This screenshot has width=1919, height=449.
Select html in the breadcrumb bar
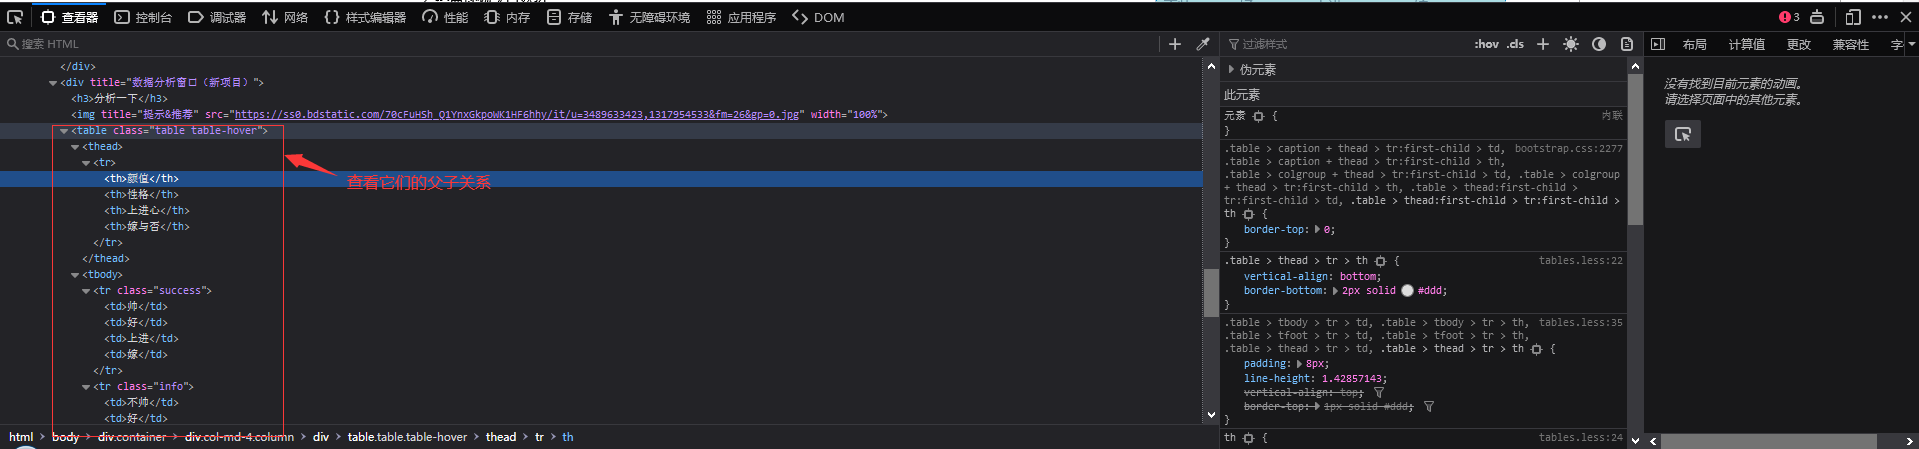tap(21, 437)
